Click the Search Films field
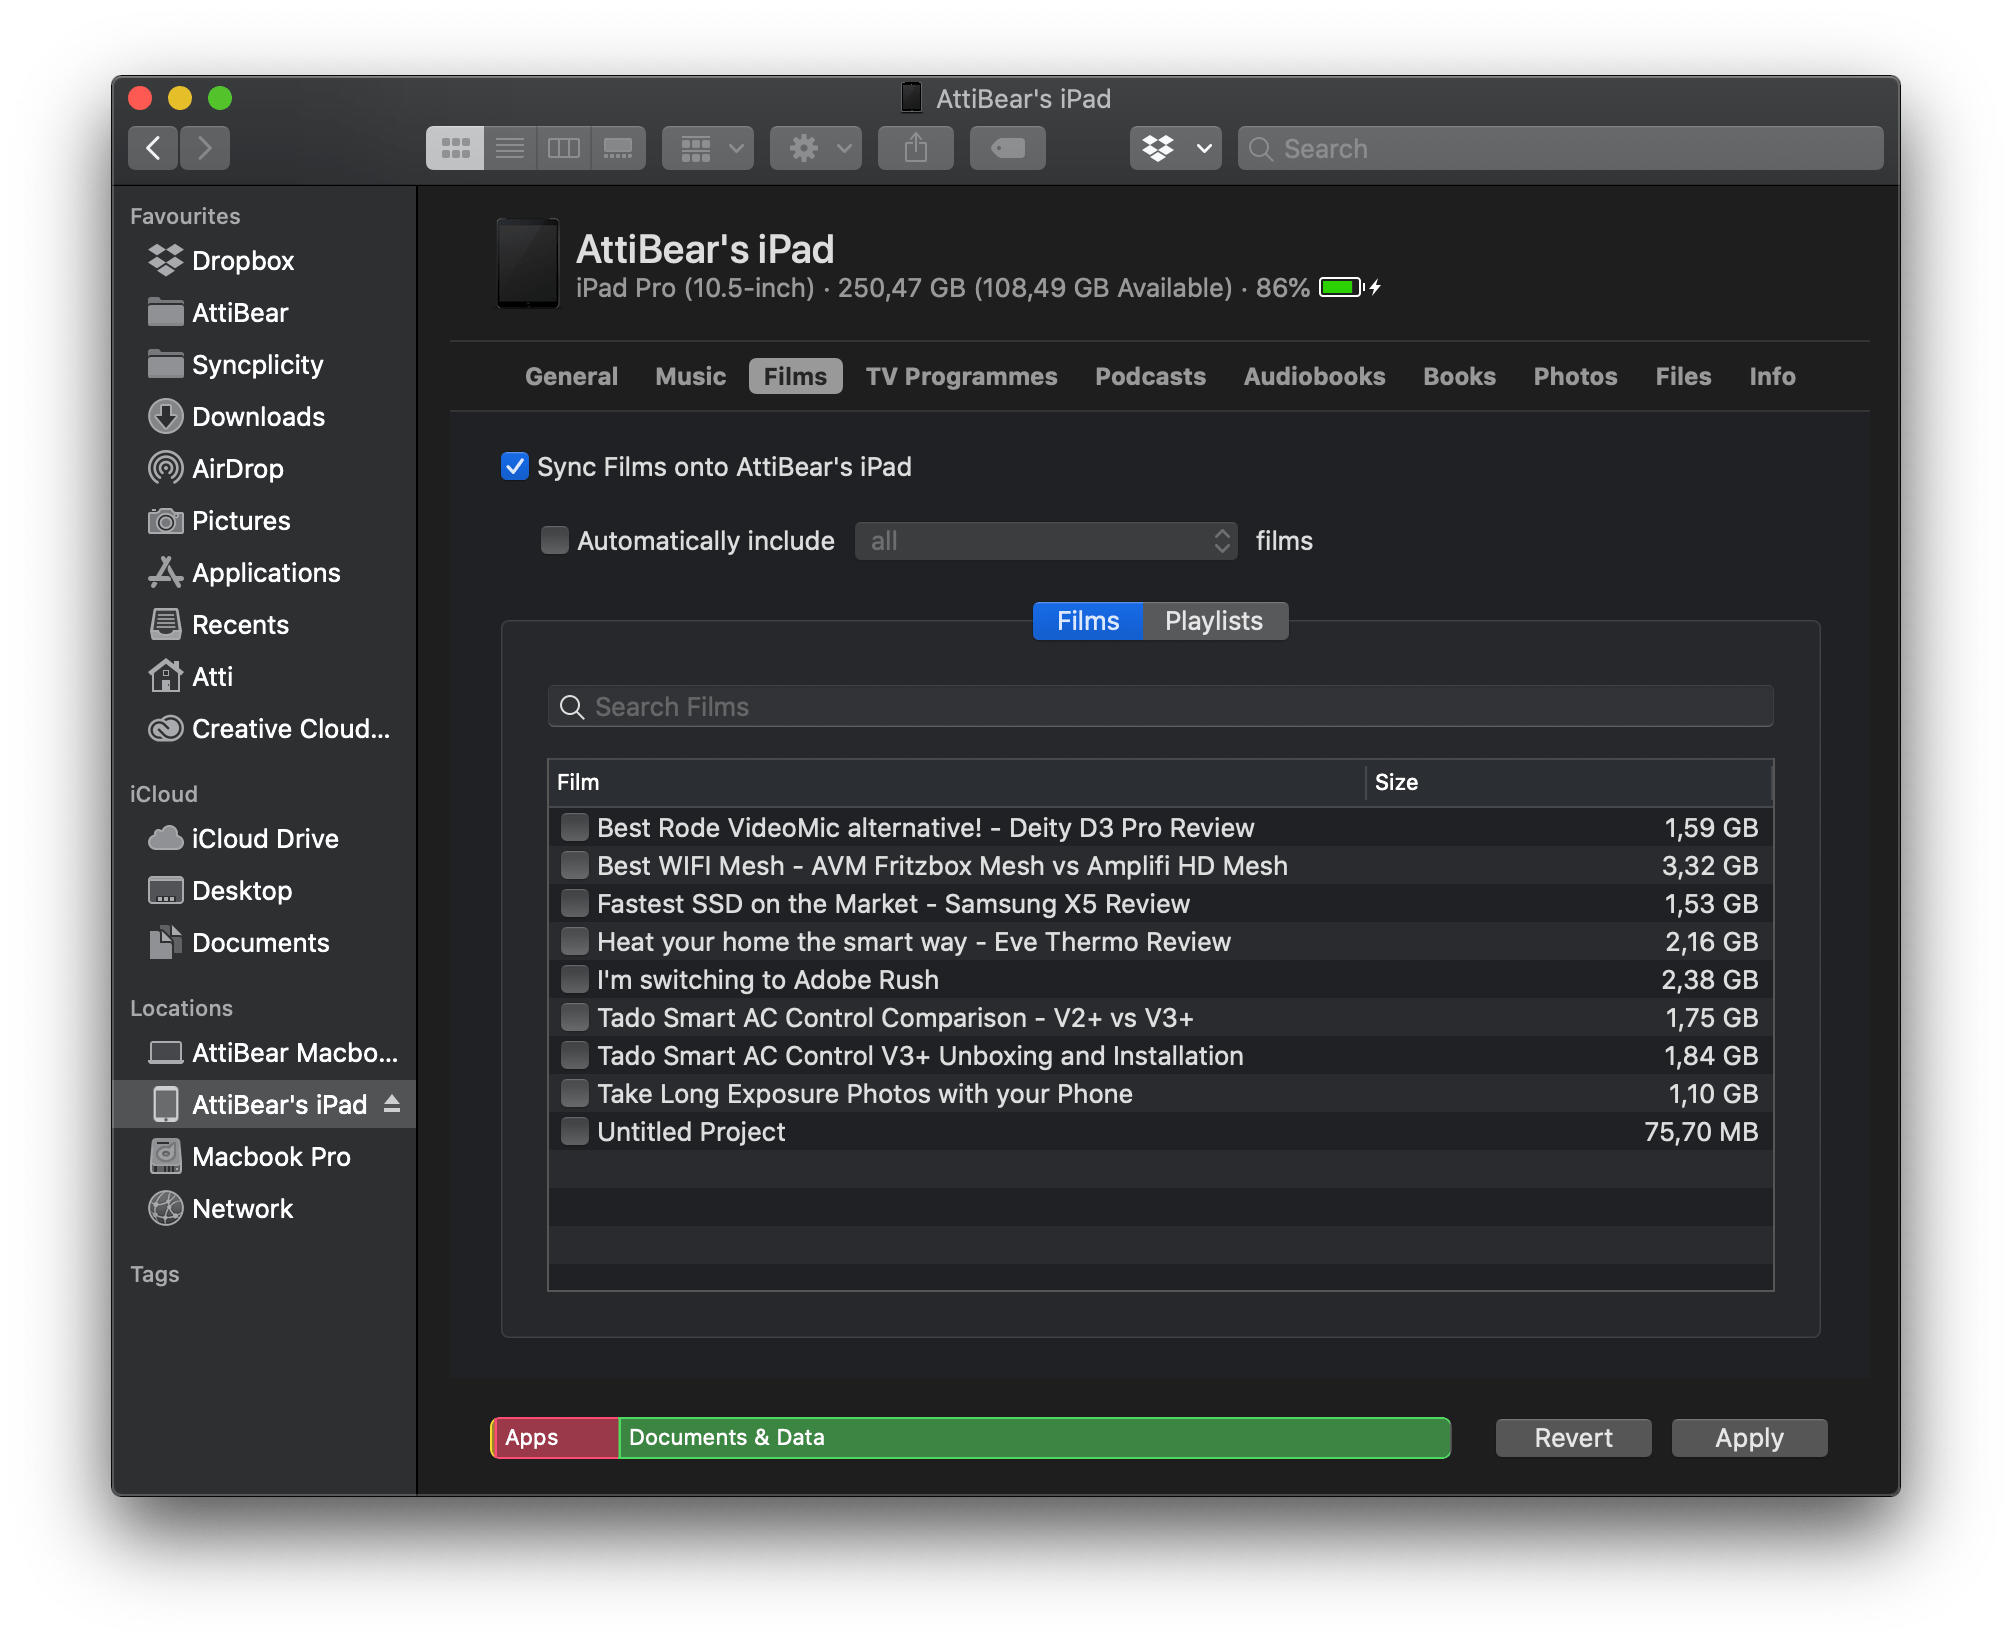The height and width of the screenshot is (1644, 2012). point(1160,707)
